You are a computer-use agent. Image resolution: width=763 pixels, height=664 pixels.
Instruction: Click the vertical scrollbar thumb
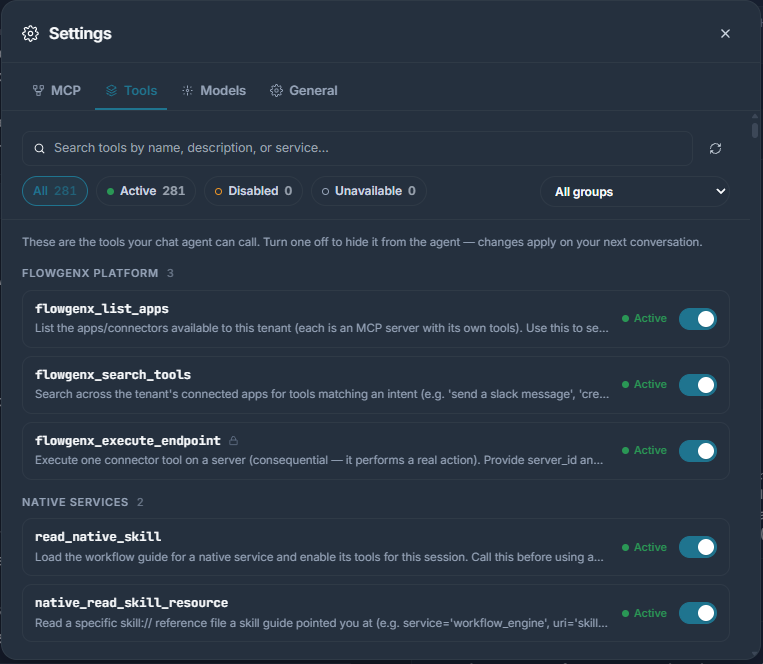[755, 130]
